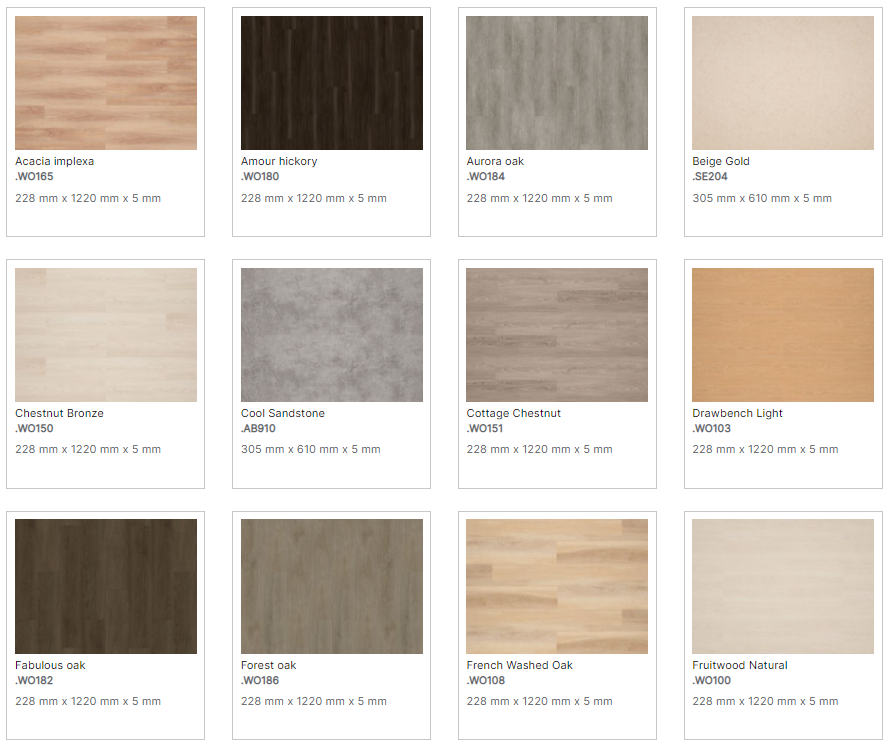
Task: Follow the Forest oak title link
Action: 268,665
